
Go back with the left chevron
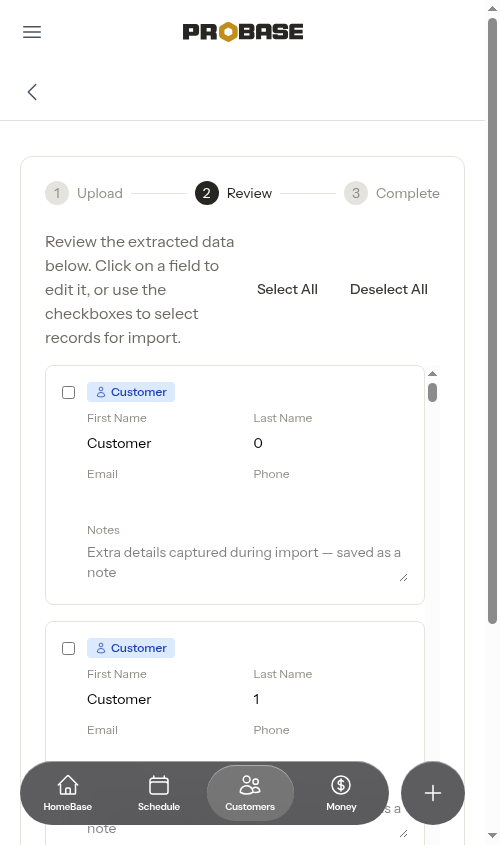32,92
